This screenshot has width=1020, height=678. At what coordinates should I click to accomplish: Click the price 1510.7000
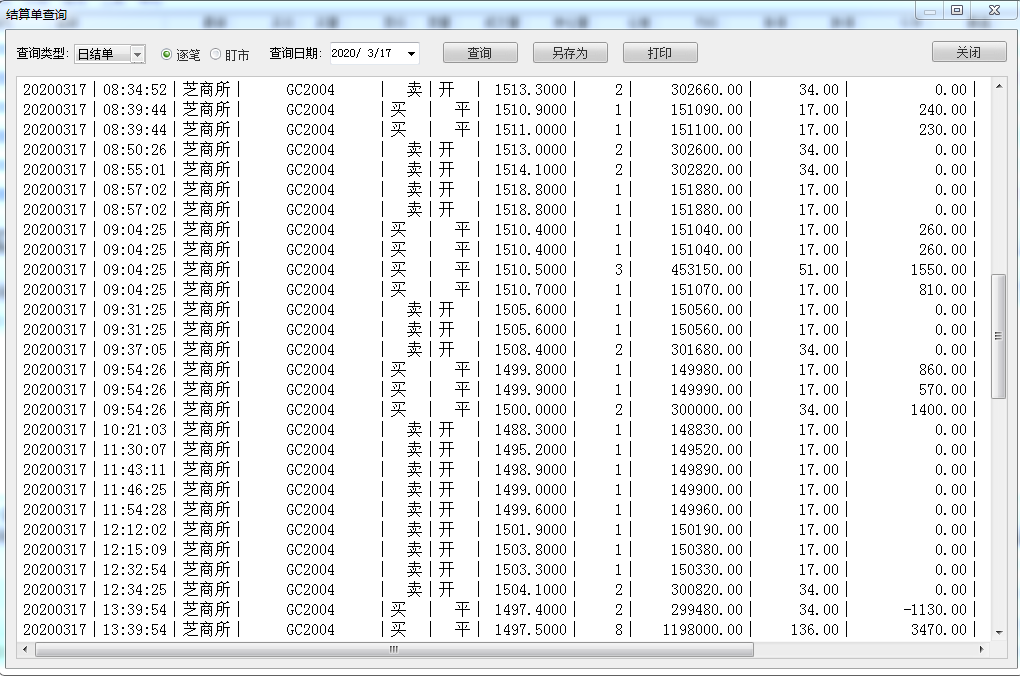pyautogui.click(x=530, y=290)
